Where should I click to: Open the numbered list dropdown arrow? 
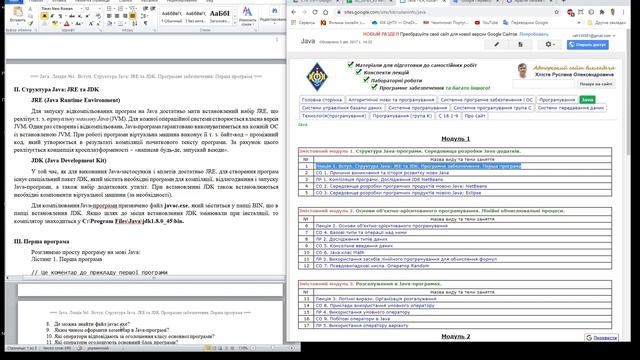point(126,9)
